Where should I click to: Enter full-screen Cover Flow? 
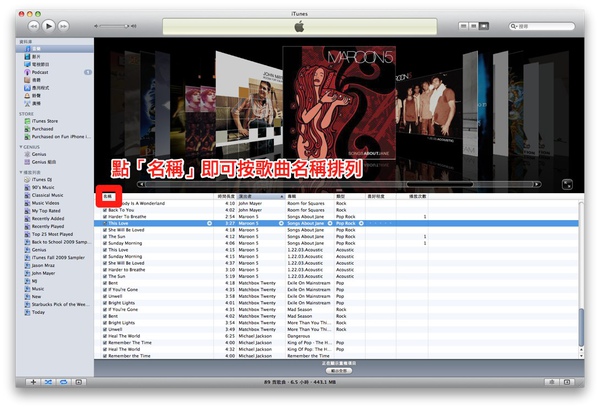(567, 184)
